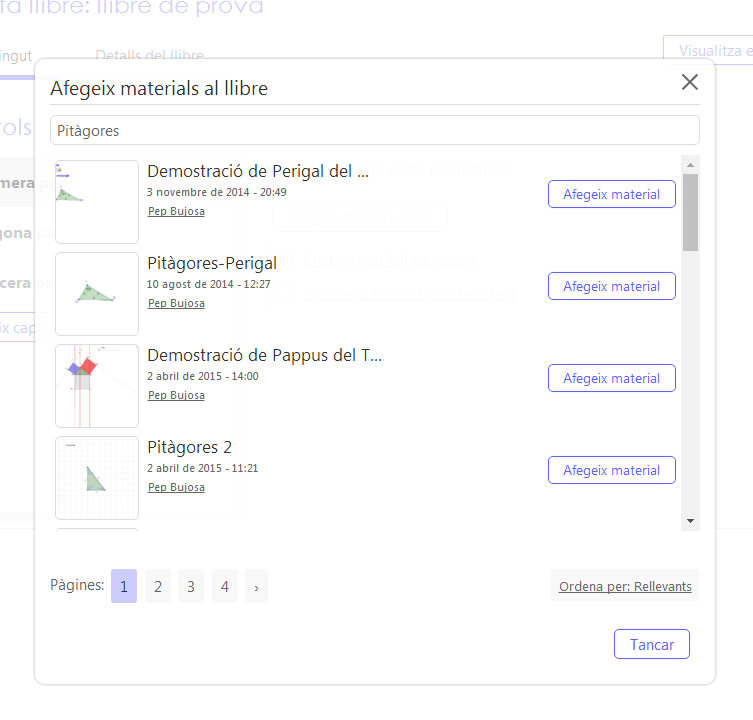Select the Pitàgores-Perigal title
The height and width of the screenshot is (720, 753).
212,263
